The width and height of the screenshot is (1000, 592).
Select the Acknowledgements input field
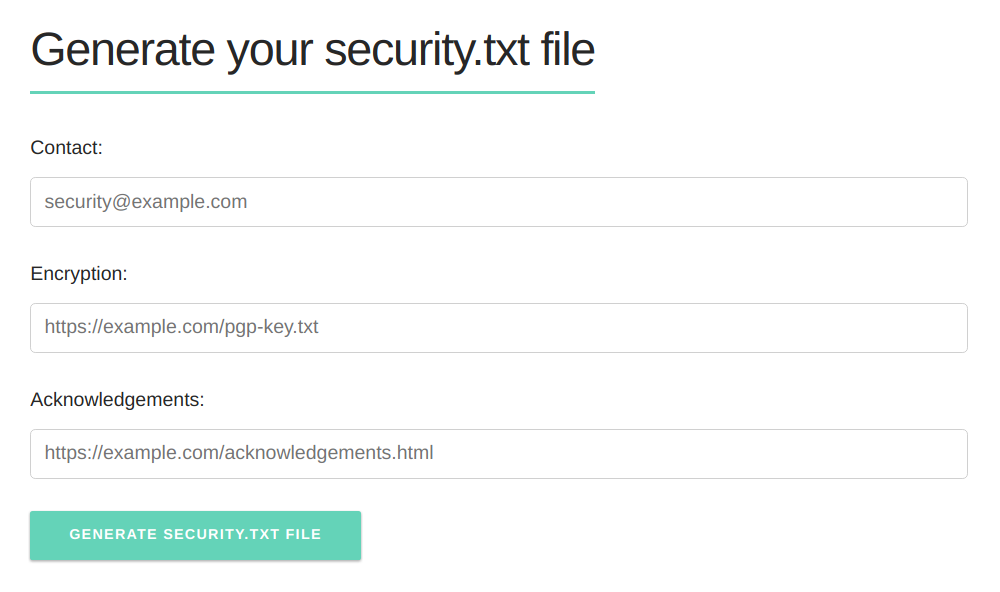pos(498,454)
